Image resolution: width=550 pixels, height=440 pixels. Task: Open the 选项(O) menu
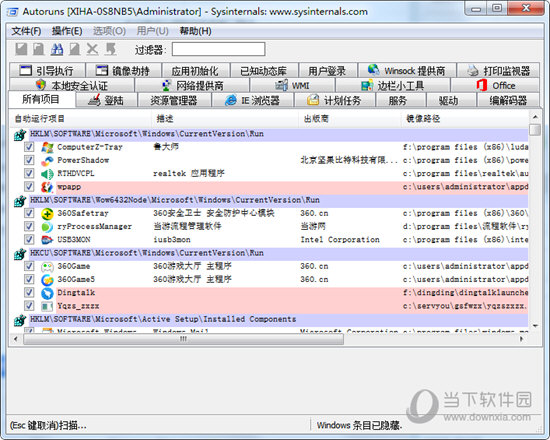coord(109,31)
